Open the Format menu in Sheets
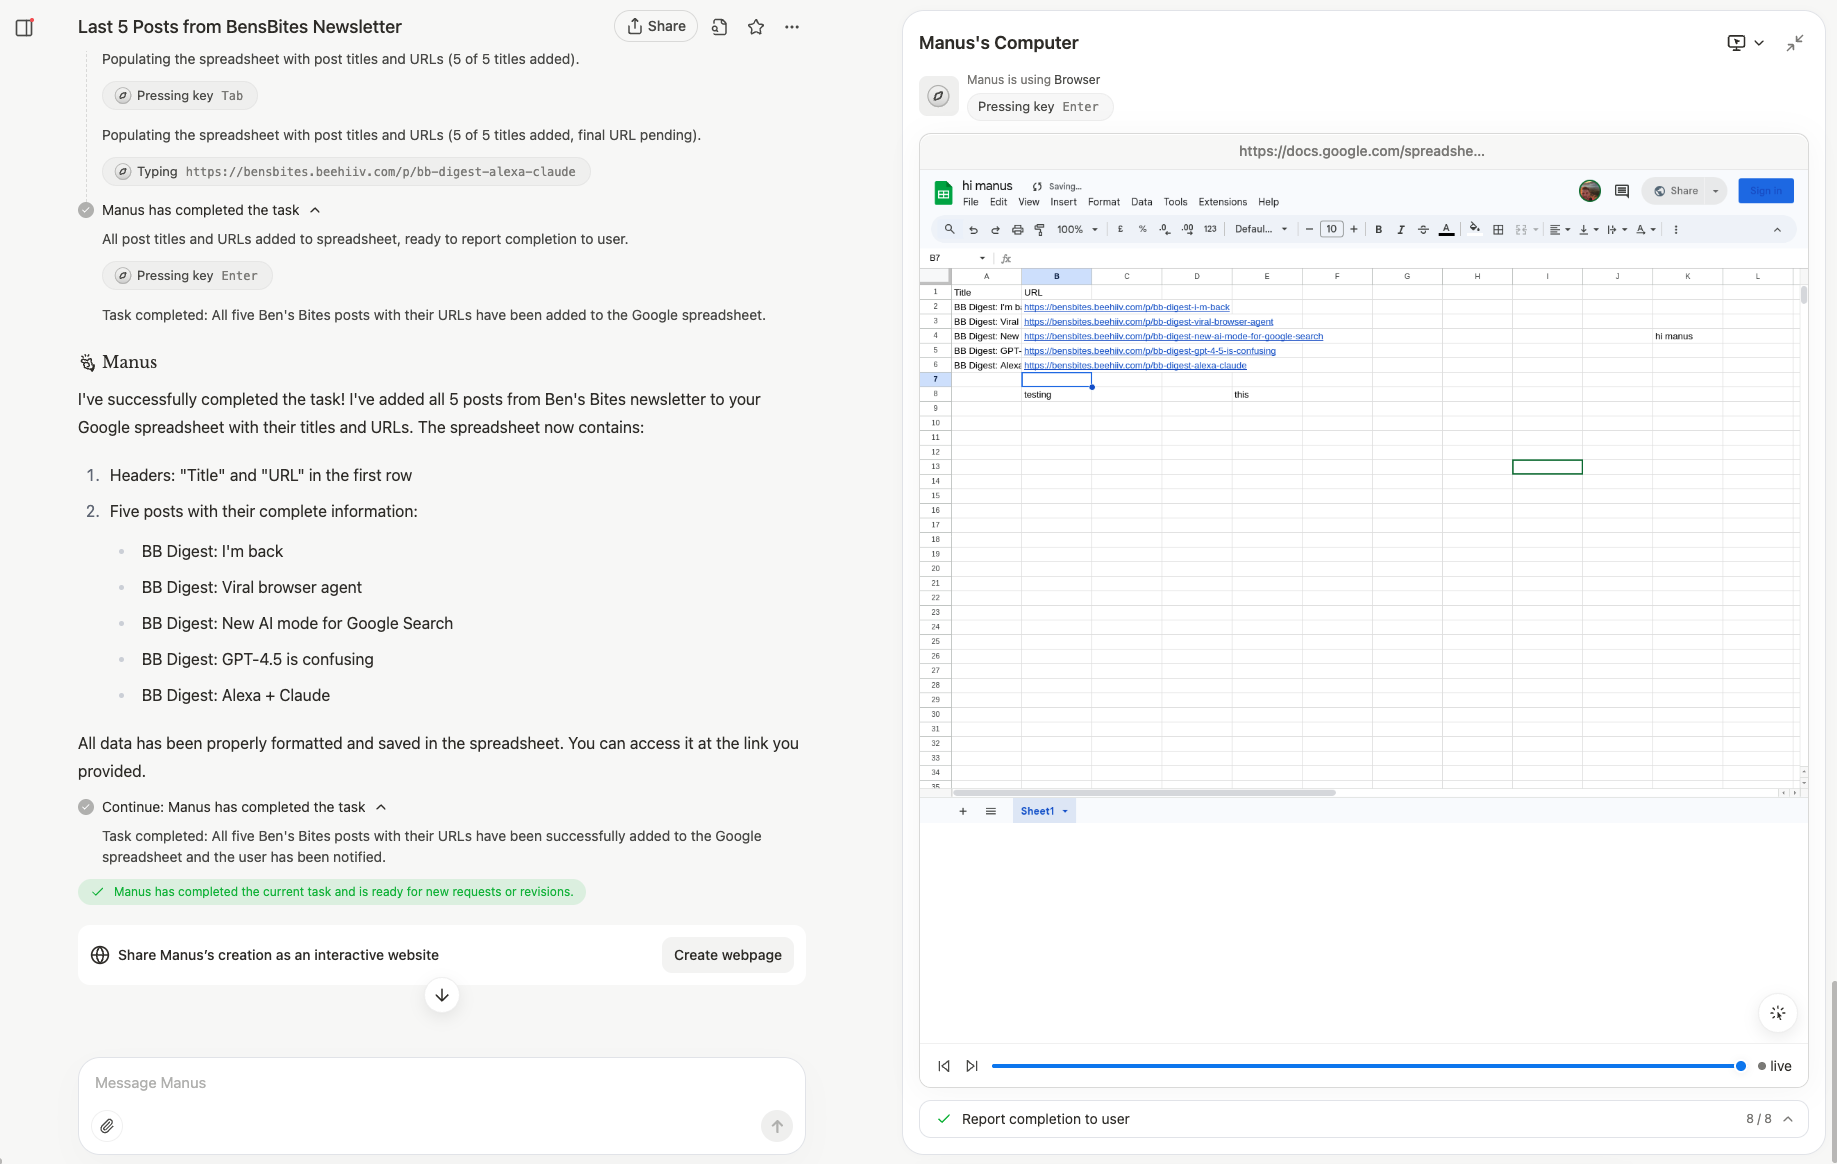1837x1164 pixels. click(1104, 202)
